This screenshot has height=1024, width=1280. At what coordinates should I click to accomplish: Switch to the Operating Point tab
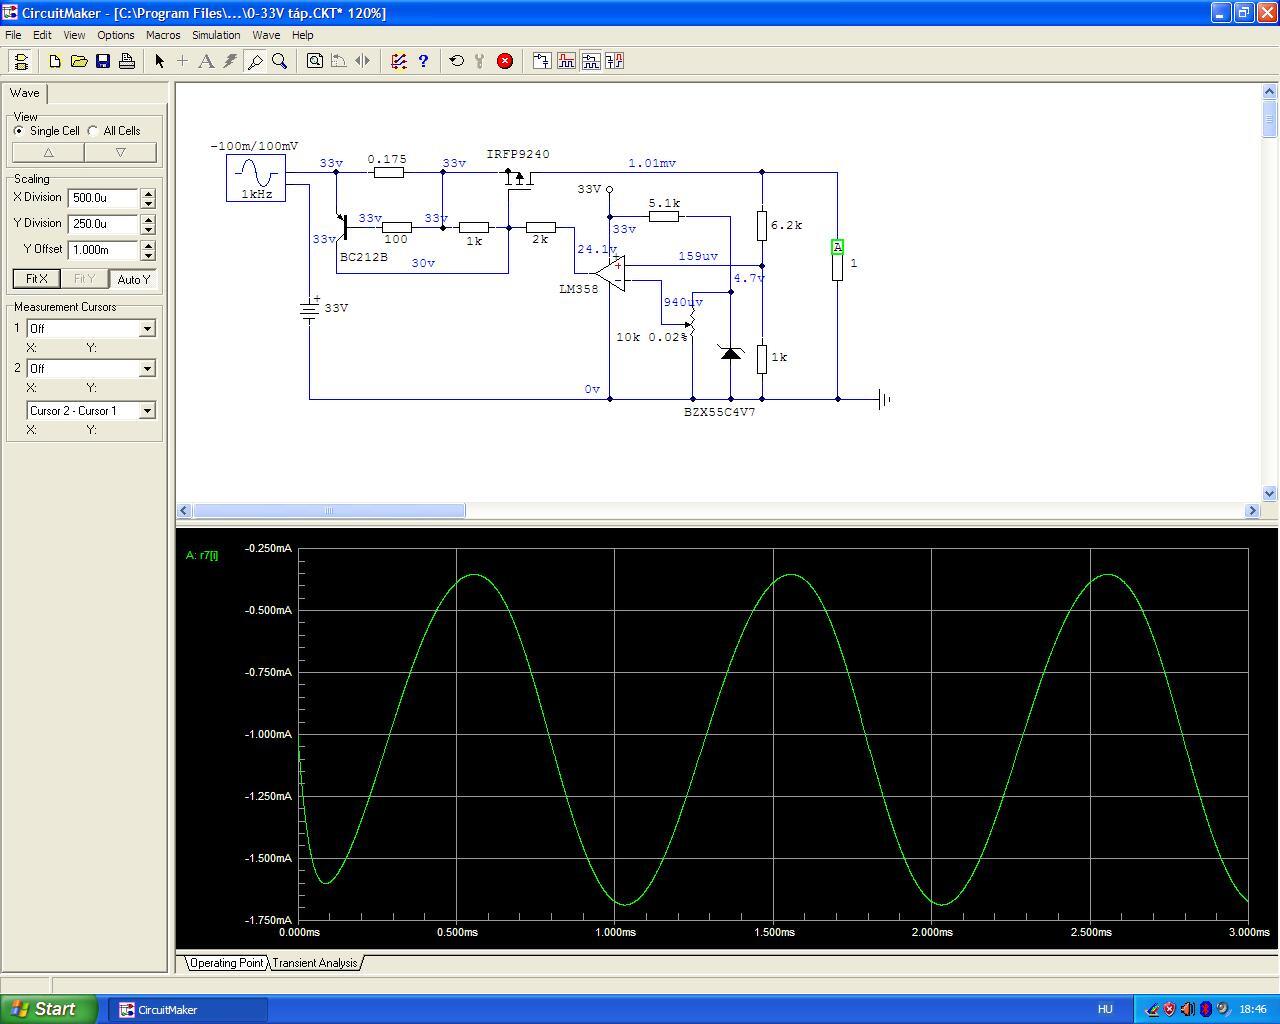(226, 963)
